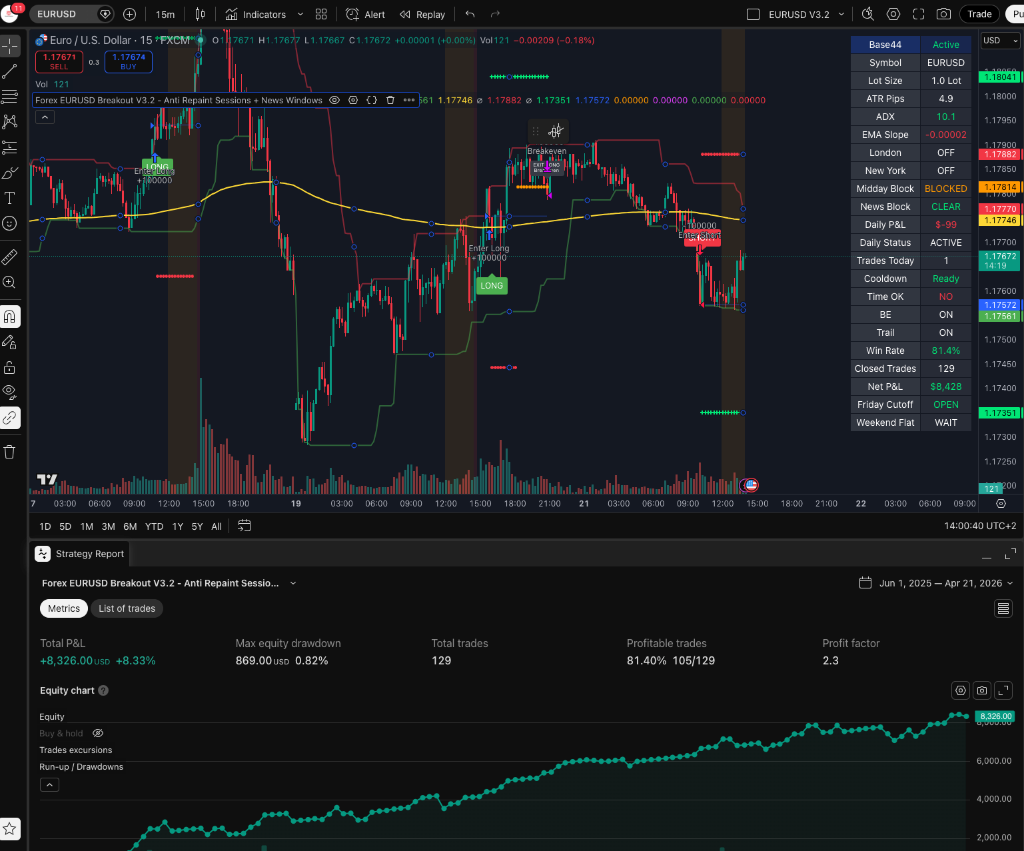The image size is (1024, 851).
Task: Change the USD price scale currency
Action: click(x=1000, y=40)
